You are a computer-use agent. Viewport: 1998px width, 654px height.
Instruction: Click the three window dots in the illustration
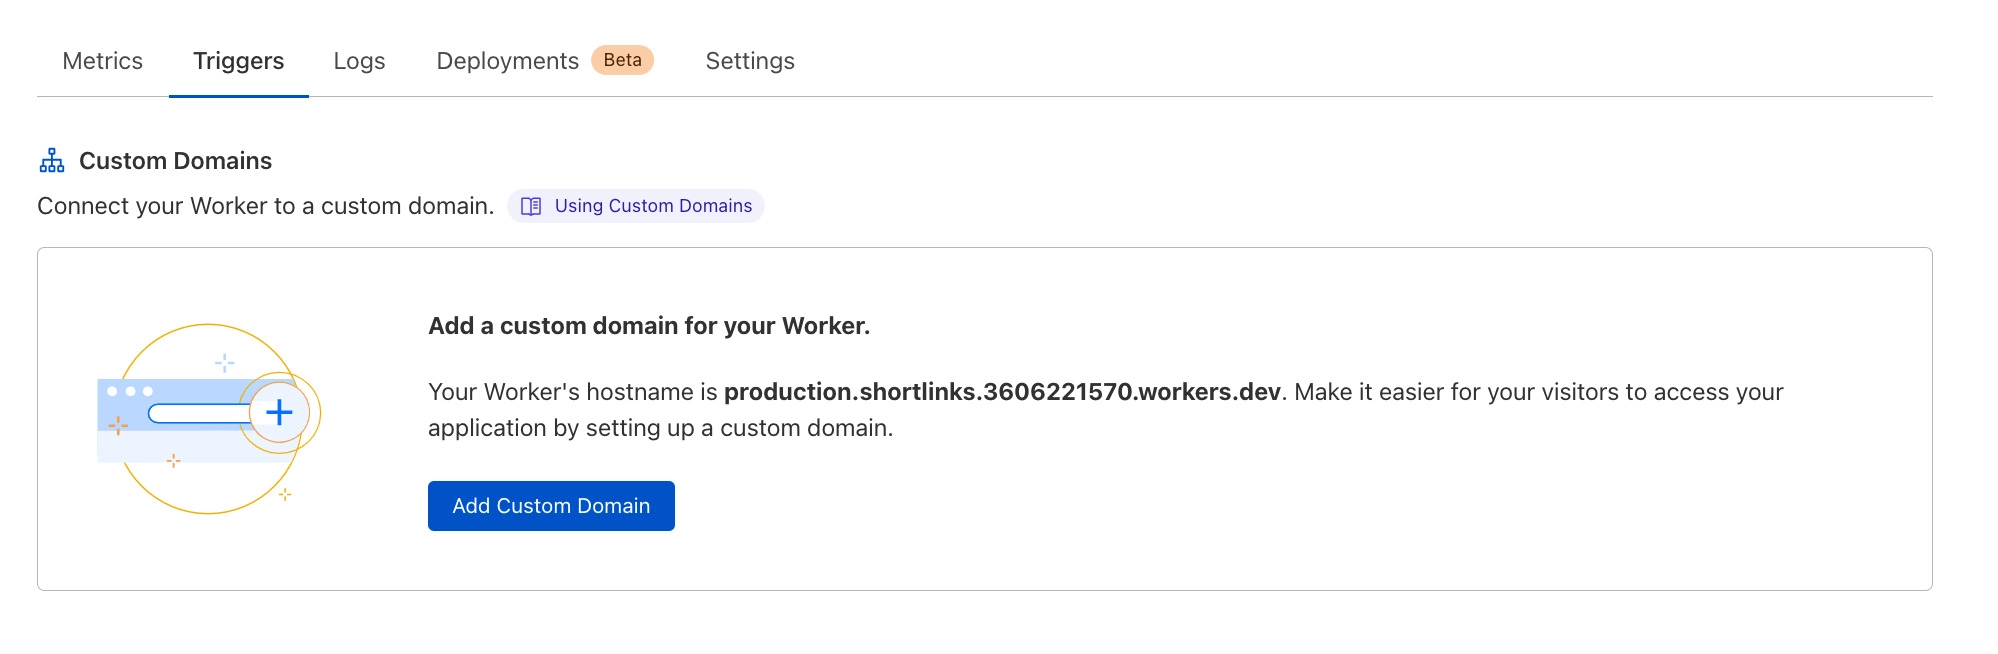(130, 391)
